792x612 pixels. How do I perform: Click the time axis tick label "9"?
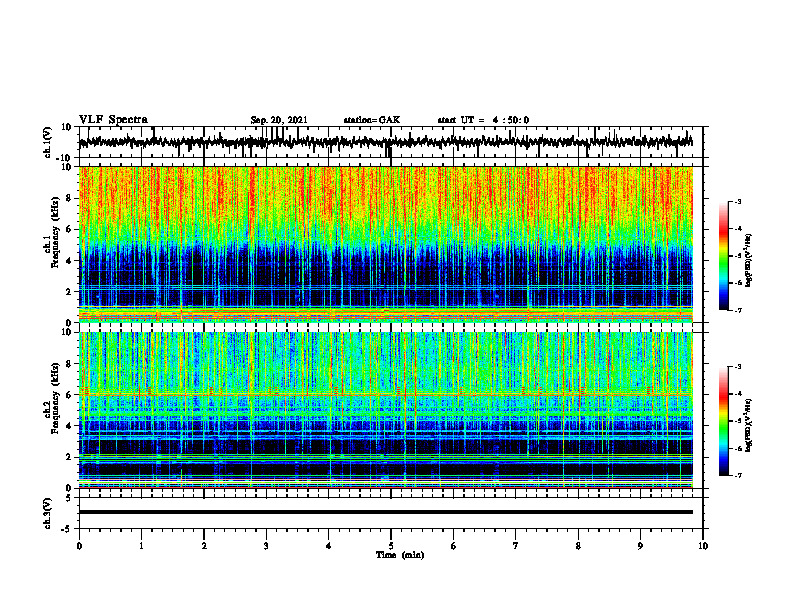[640, 546]
